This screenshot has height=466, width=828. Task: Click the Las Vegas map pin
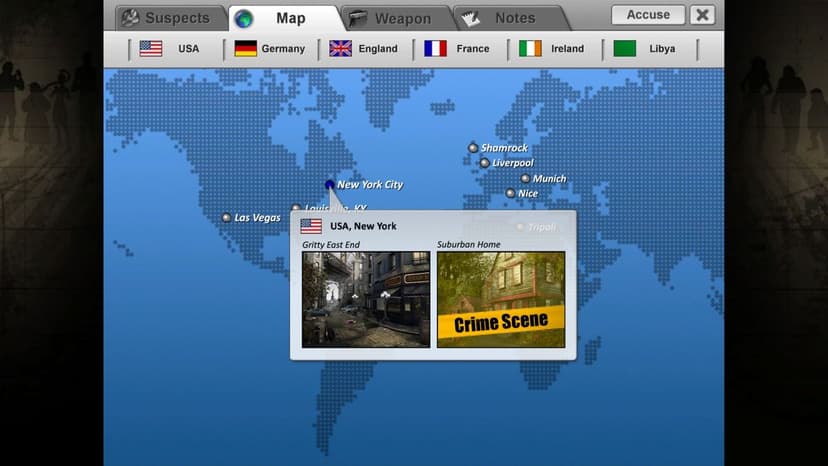pyautogui.click(x=227, y=217)
